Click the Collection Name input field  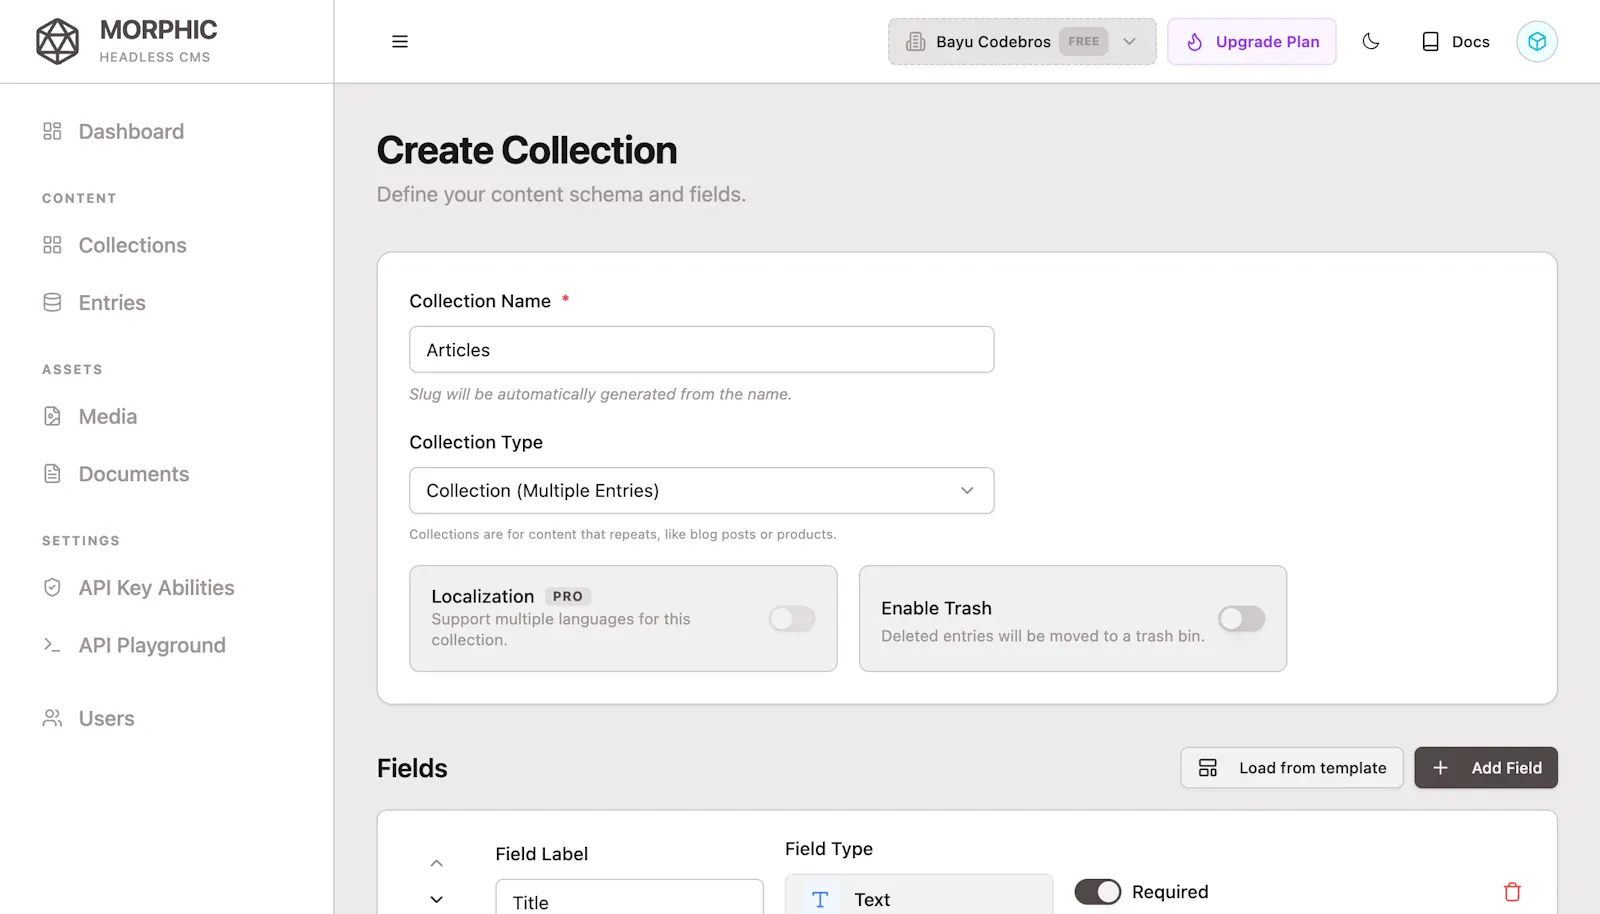coord(701,349)
